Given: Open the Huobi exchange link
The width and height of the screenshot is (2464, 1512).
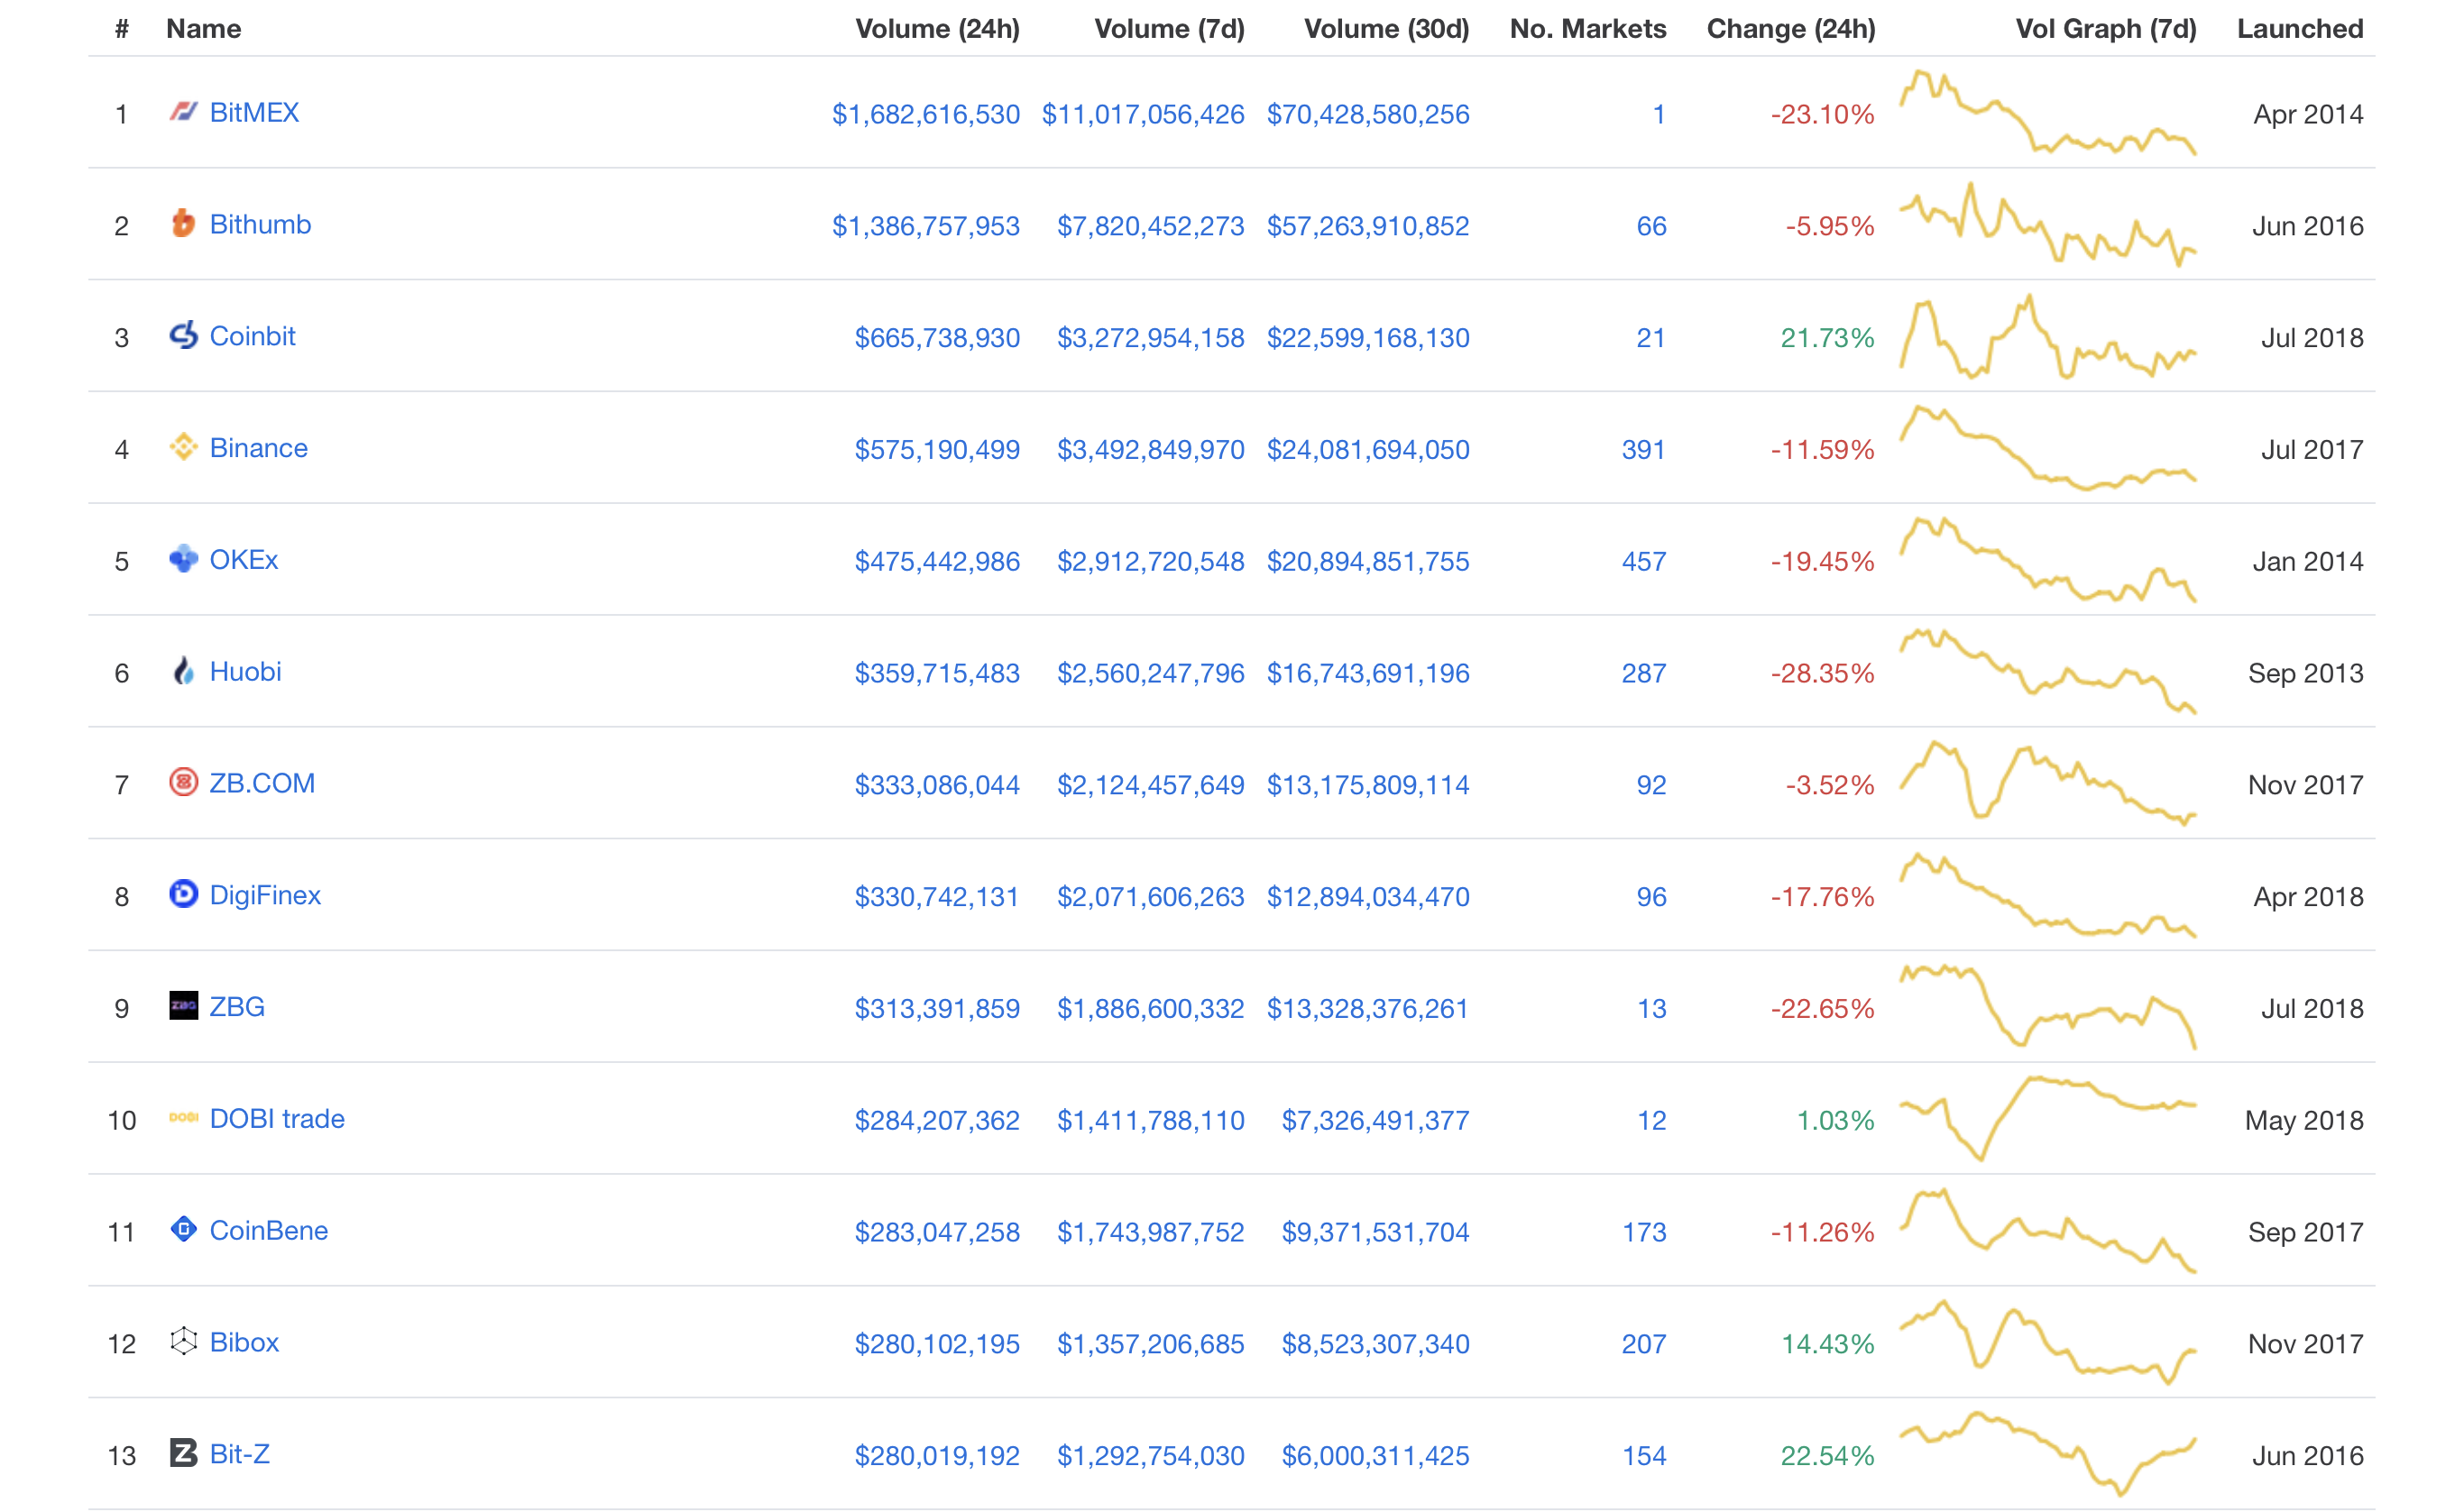Looking at the screenshot, I should (x=245, y=672).
